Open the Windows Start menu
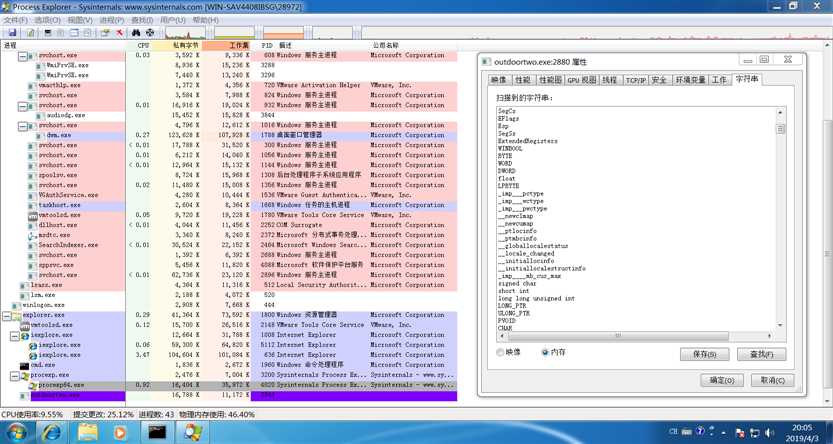Viewport: 833px width, 444px height. [18, 432]
